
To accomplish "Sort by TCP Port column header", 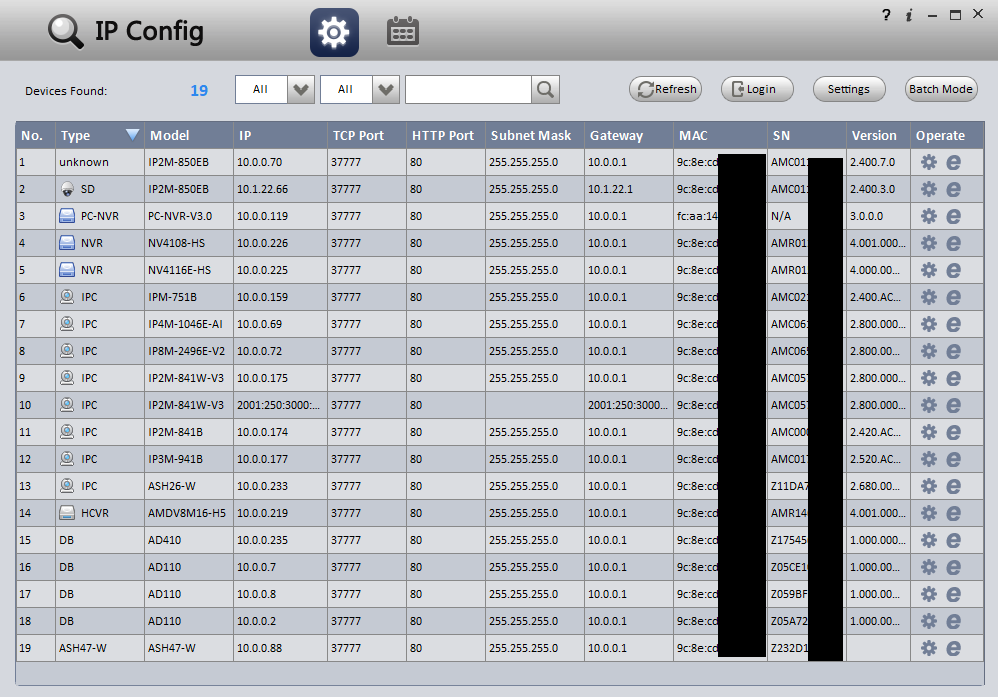I will [367, 136].
